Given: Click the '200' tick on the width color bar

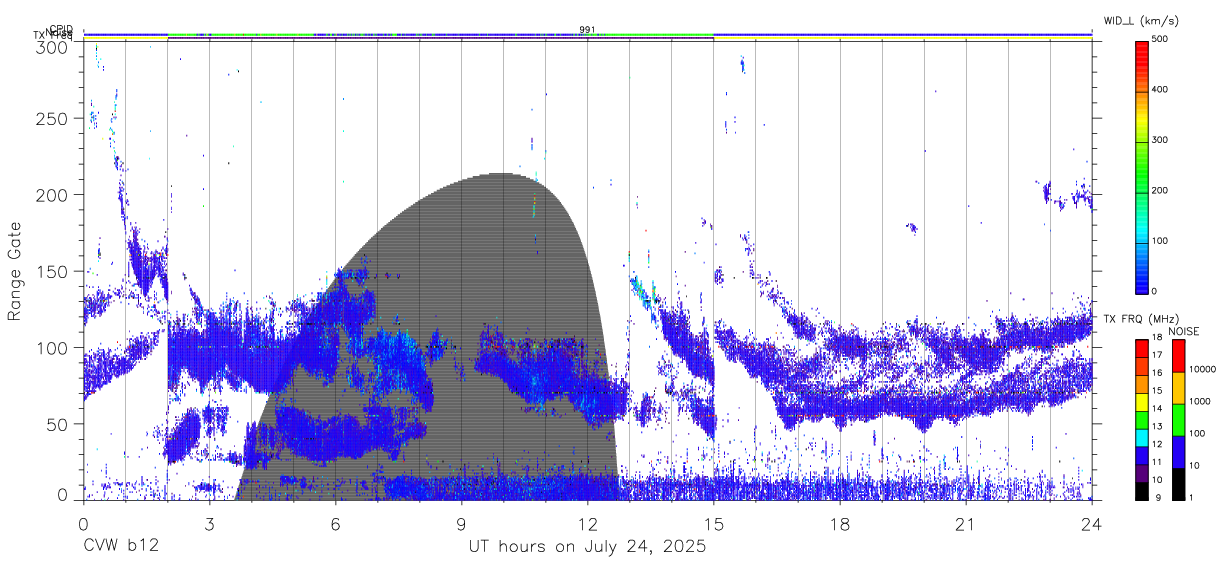Looking at the screenshot, I should 1160,190.
